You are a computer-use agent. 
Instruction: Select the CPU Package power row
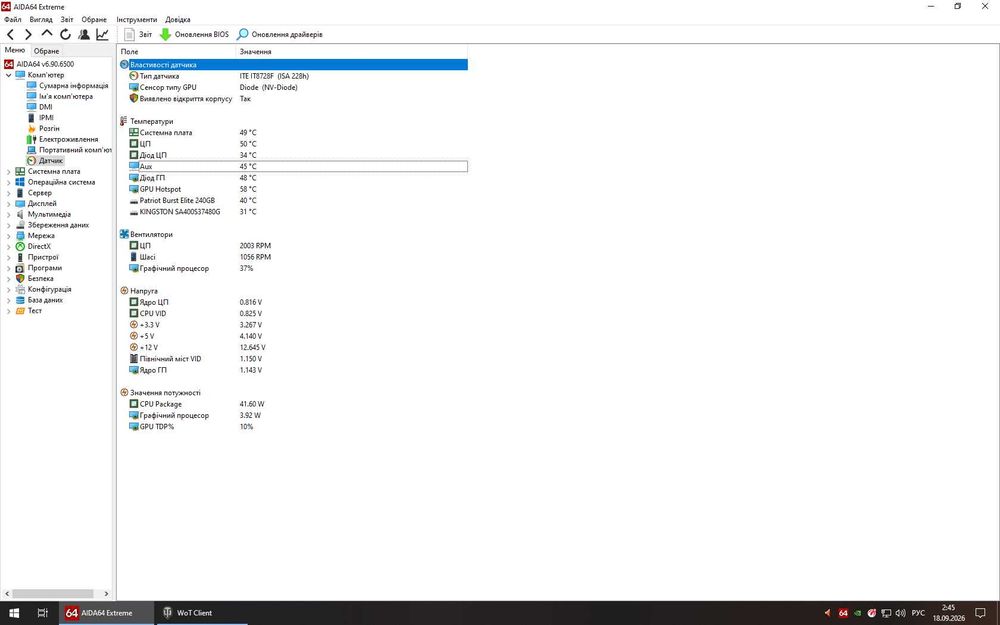298,404
